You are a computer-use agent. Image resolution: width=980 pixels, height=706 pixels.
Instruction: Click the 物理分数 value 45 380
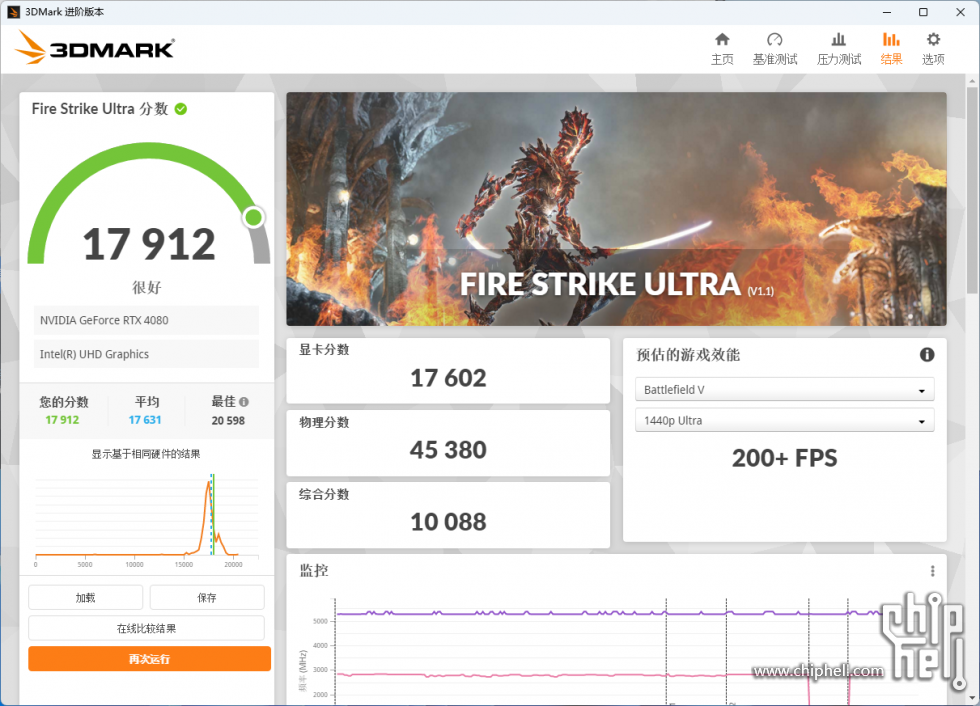tap(448, 450)
